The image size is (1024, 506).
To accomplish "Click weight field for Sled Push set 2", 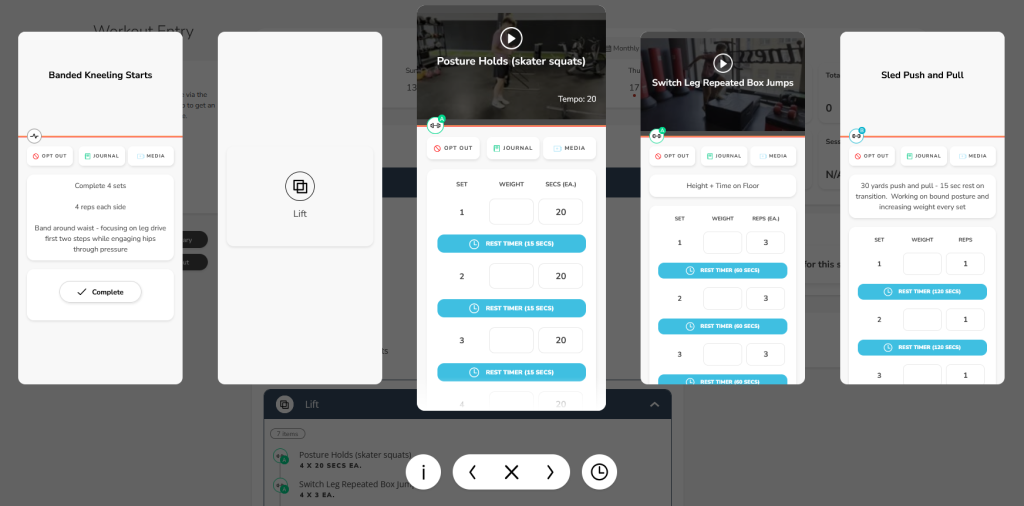I will pos(922,320).
